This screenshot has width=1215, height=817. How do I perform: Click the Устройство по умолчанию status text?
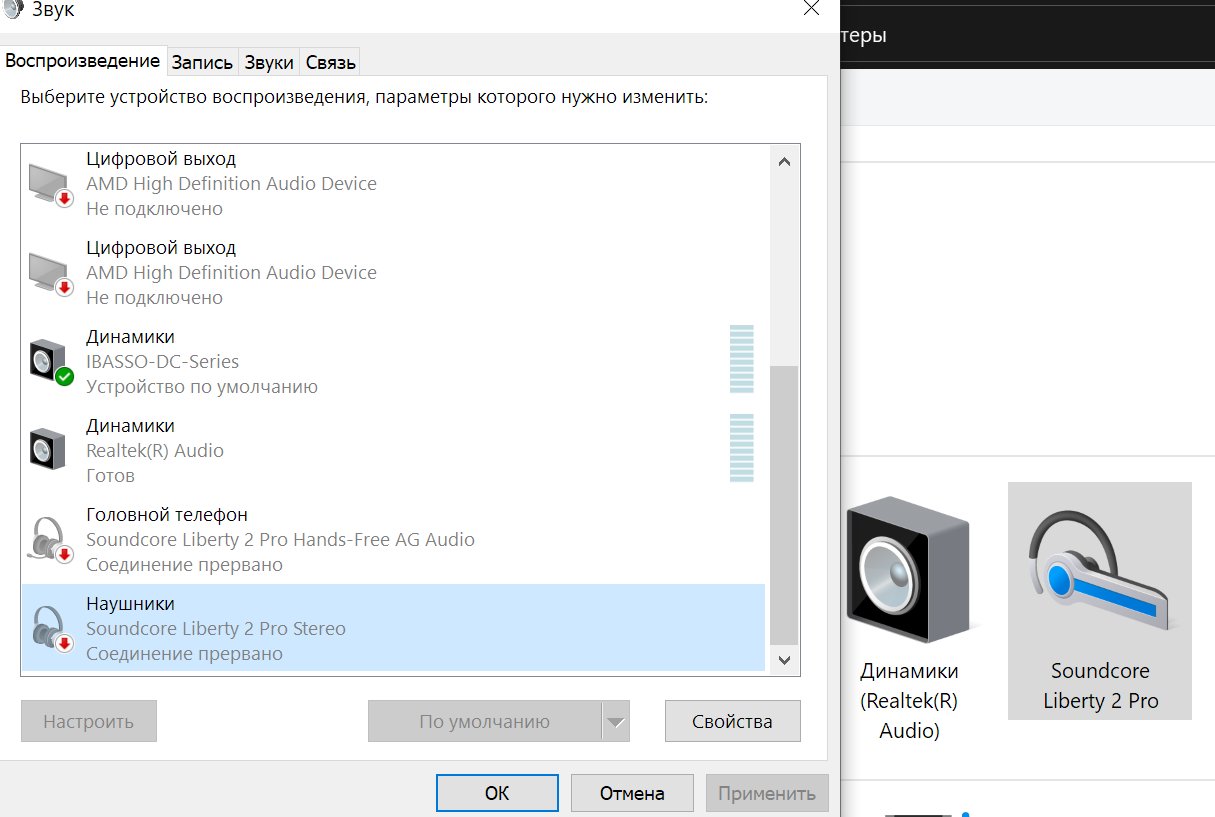pyautogui.click(x=202, y=387)
